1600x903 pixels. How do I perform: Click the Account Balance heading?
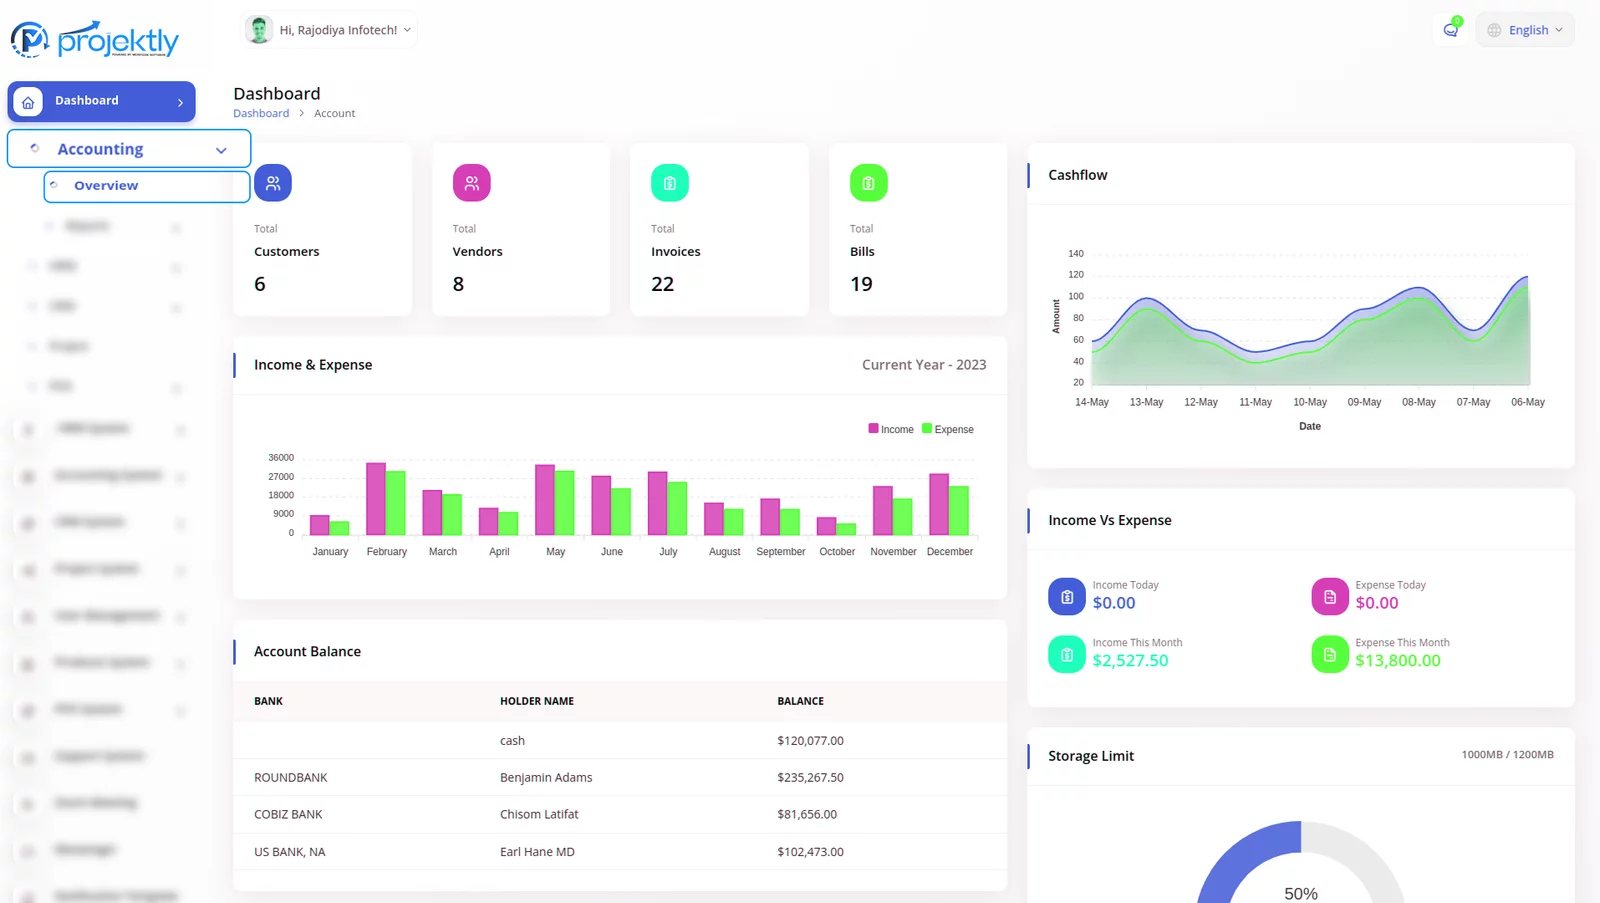click(307, 651)
